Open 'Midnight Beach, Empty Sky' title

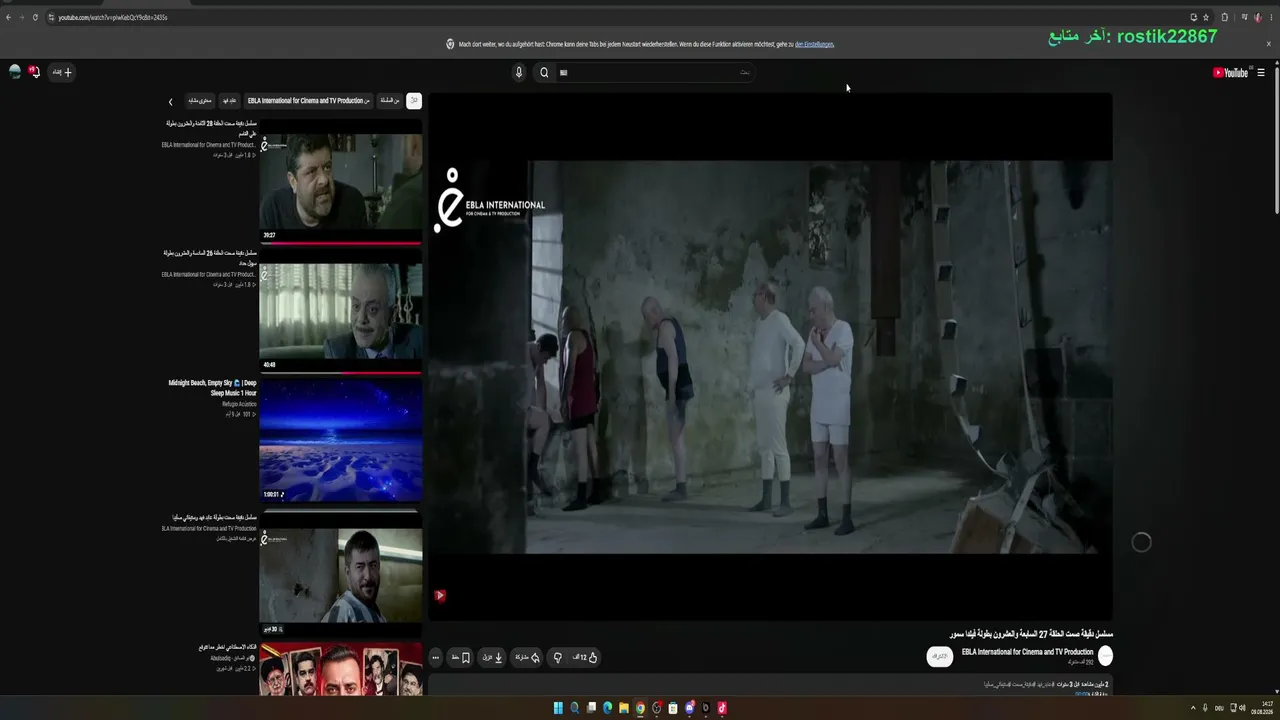(x=212, y=388)
